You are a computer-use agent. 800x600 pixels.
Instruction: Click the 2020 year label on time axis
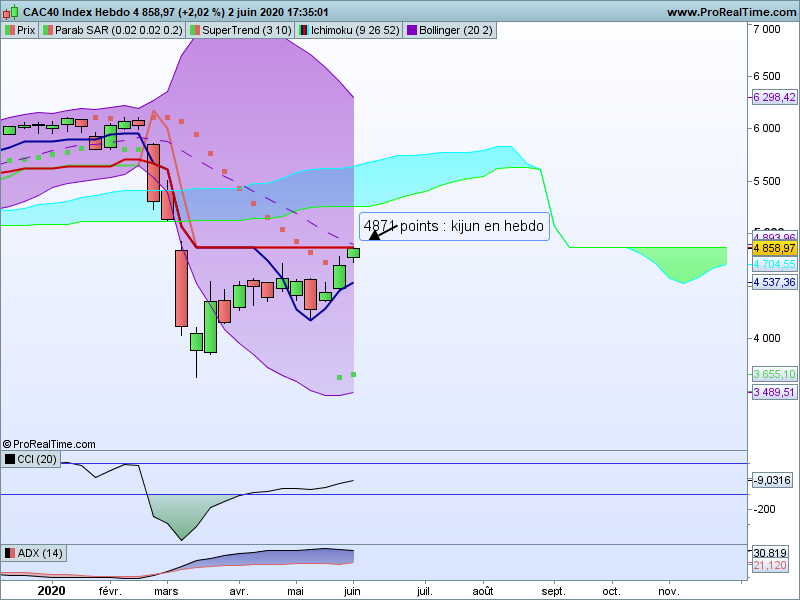pyautogui.click(x=52, y=591)
